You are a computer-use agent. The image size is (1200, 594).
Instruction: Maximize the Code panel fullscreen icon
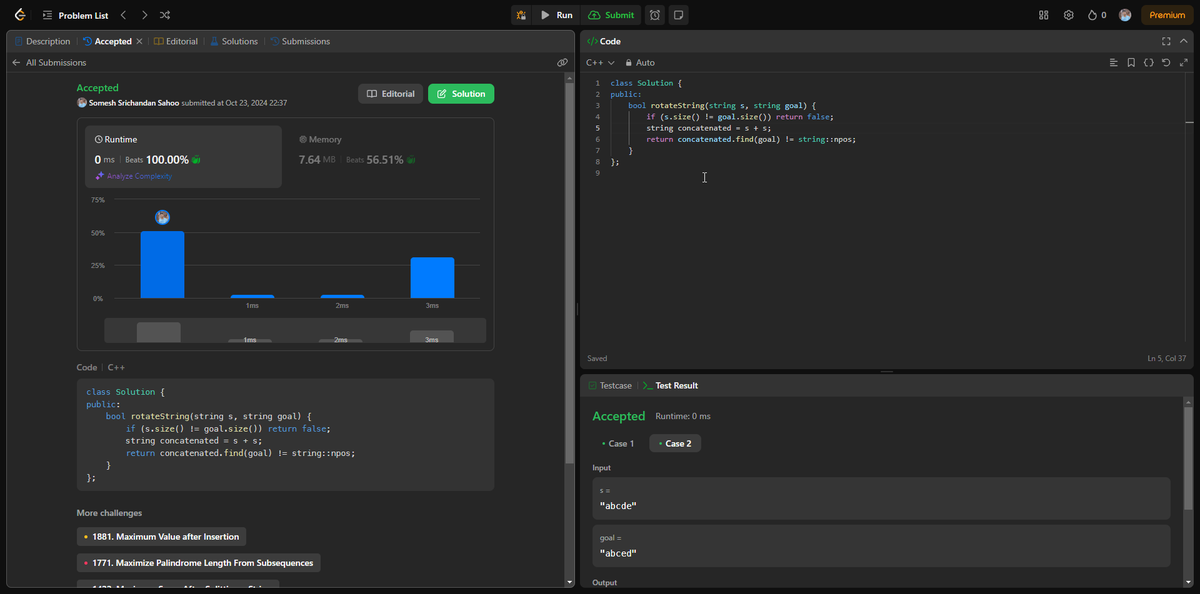pyautogui.click(x=1166, y=41)
